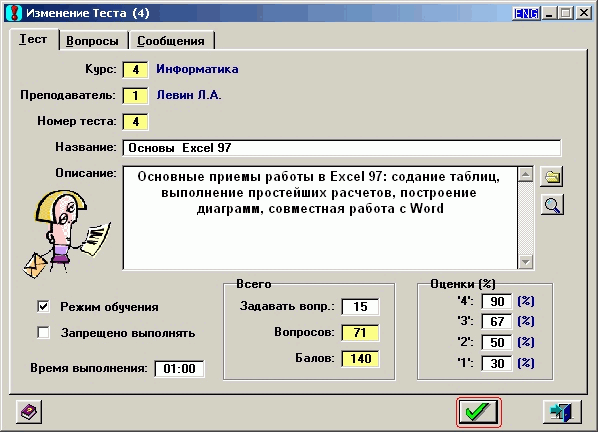This screenshot has height=432, width=598.
Task: Toggle the Режим обучения checkbox
Action: click(x=43, y=307)
